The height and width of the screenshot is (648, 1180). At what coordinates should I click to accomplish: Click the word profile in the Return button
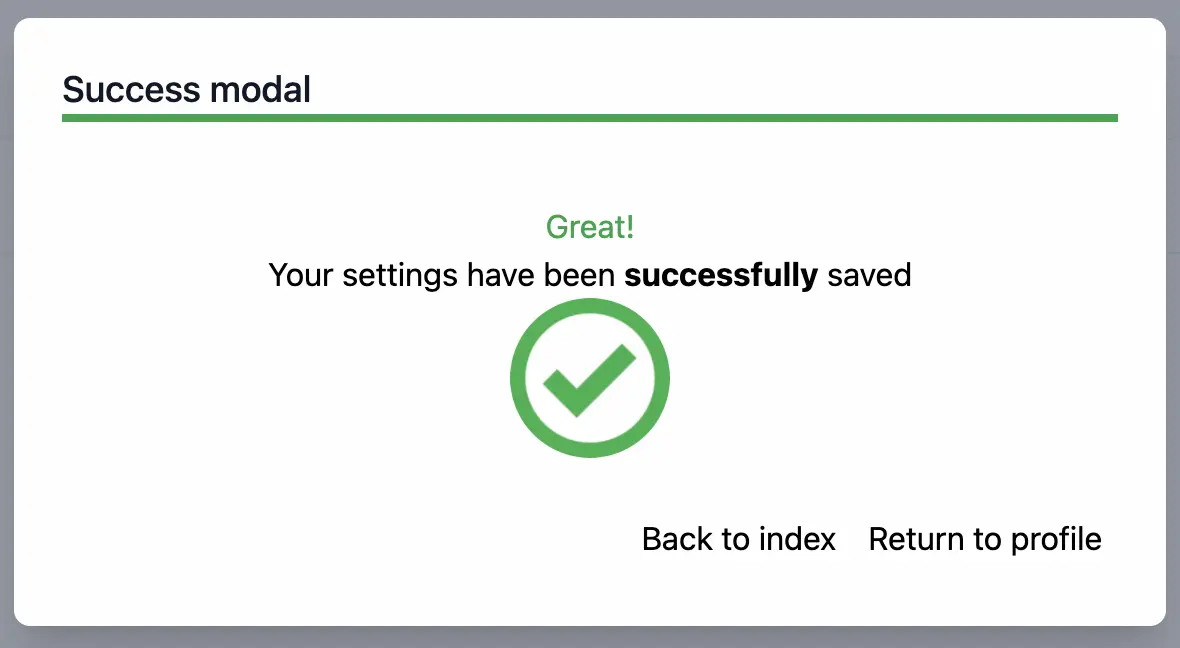pos(1056,539)
